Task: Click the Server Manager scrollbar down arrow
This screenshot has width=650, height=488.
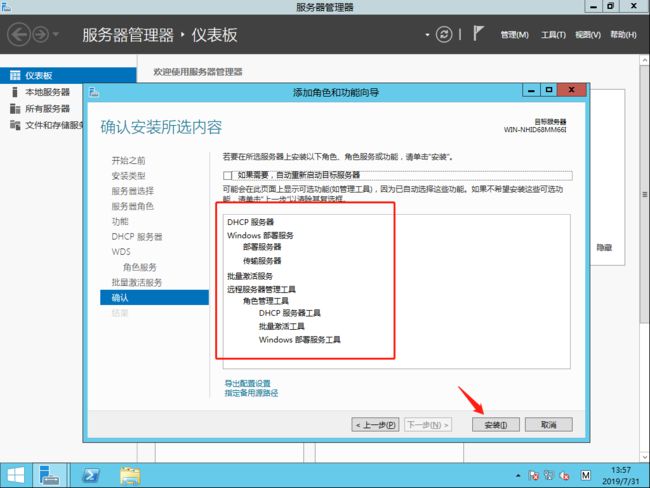Action: click(645, 457)
